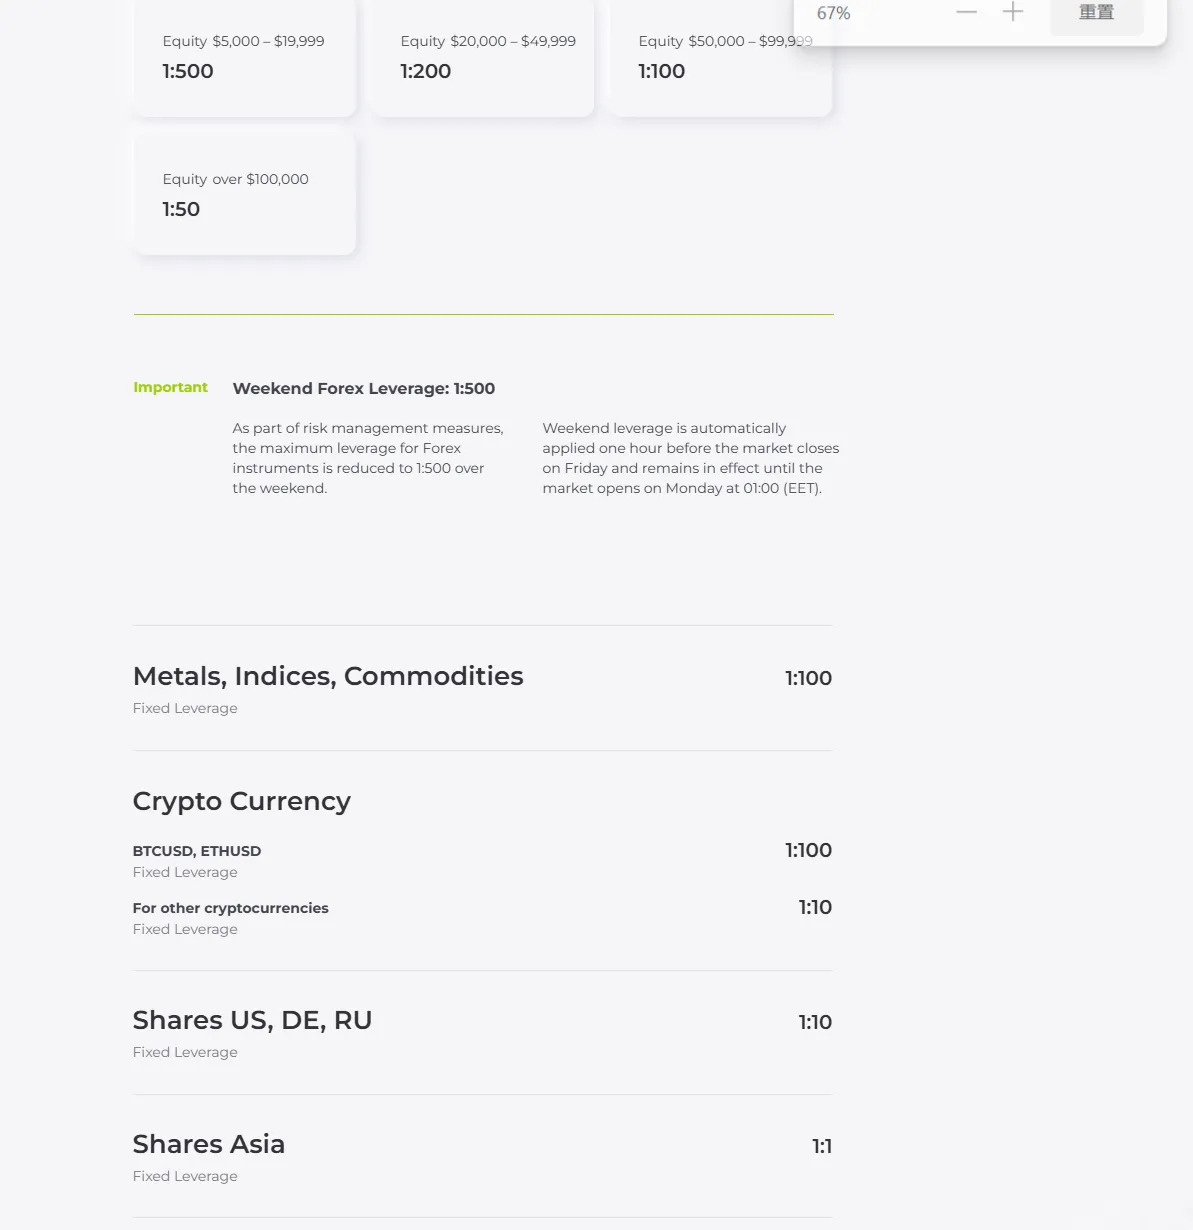Click the 1:100 value for BTCUSD, ETHUSD

[808, 850]
